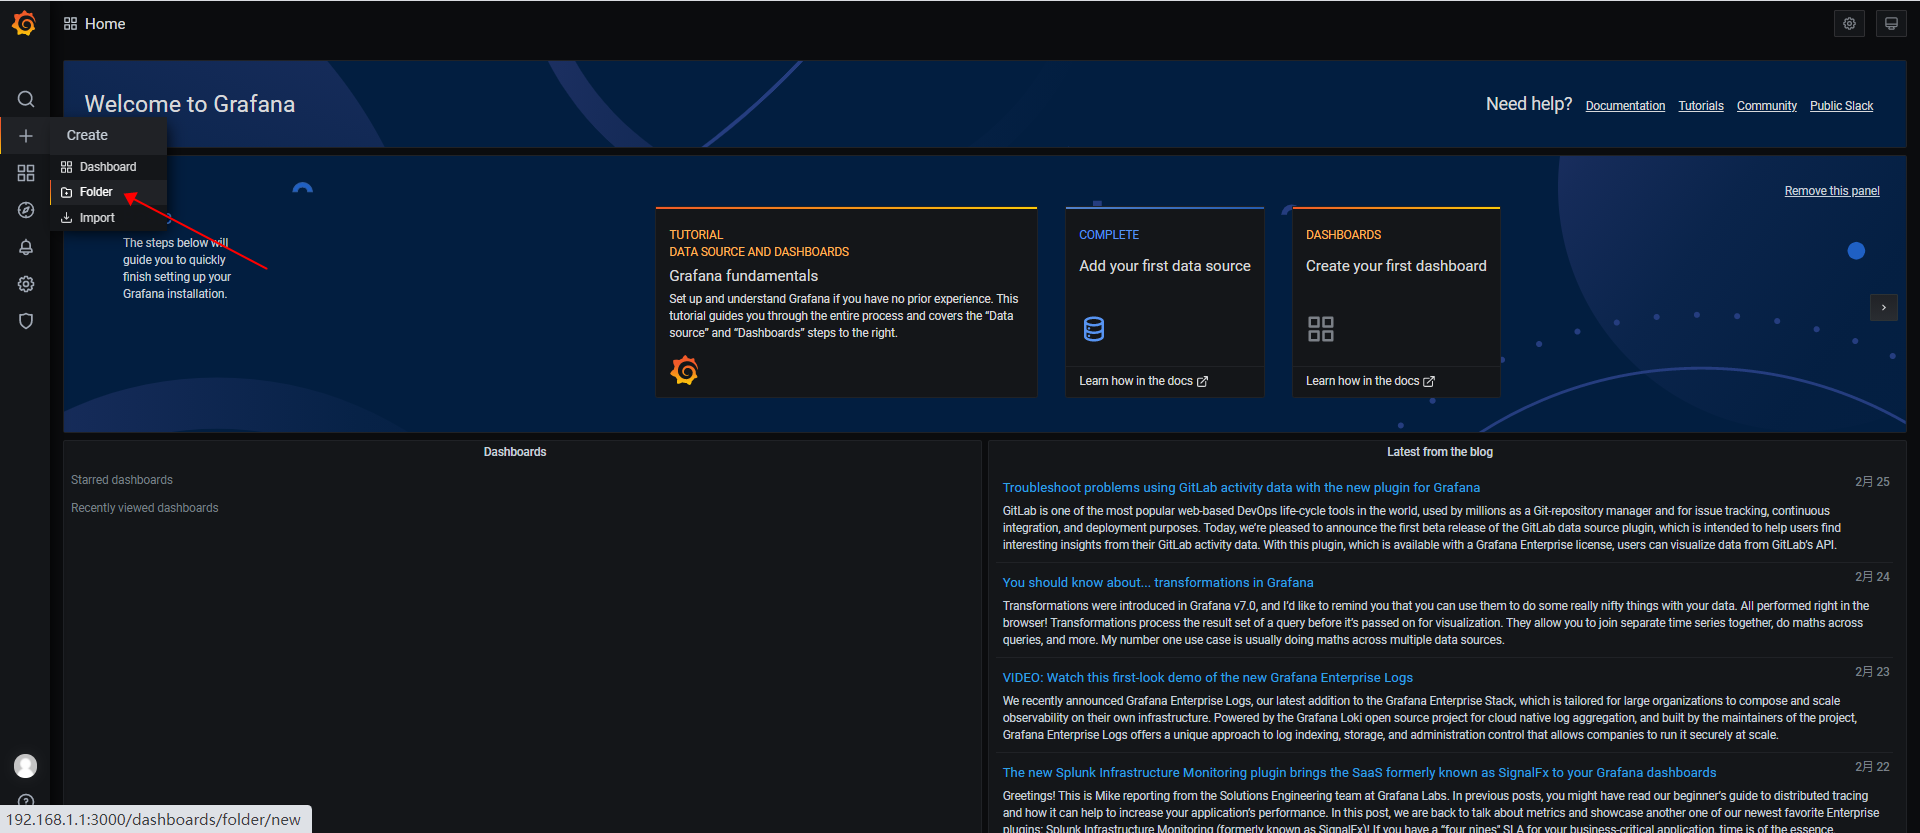Image resolution: width=1920 pixels, height=833 pixels.
Task: Open the Configuration gear in sidebar
Action: [26, 284]
